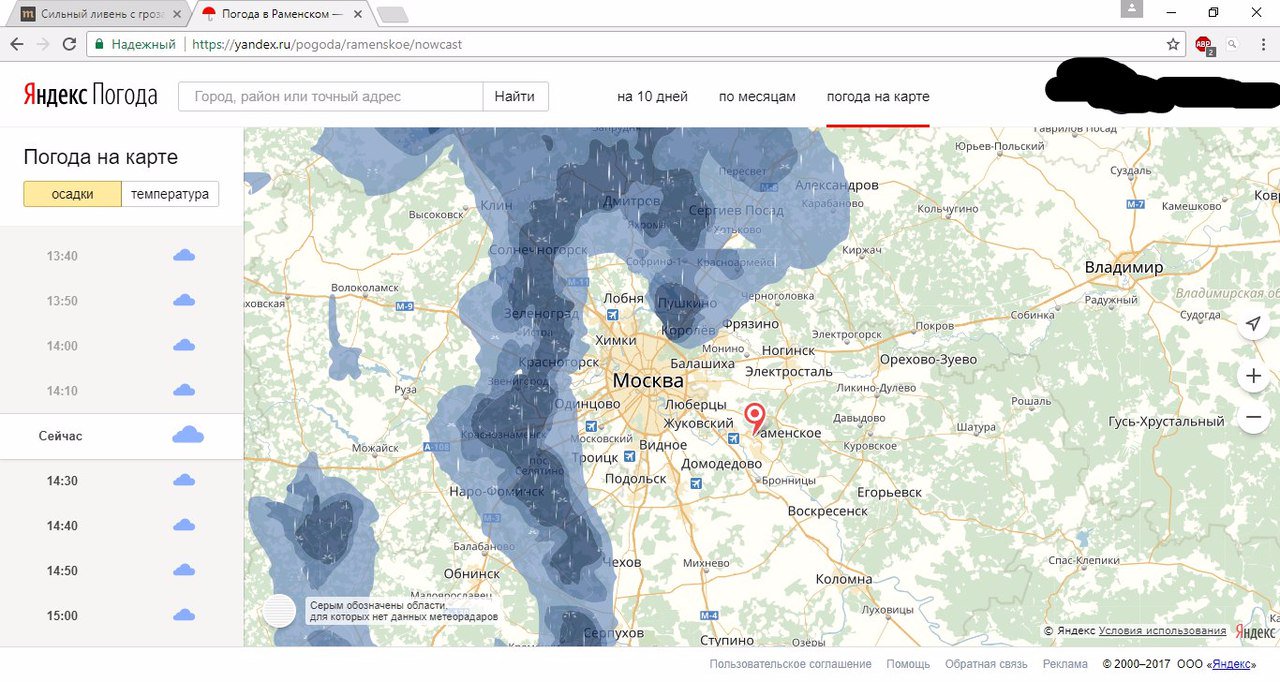Click the cloud icon for 14:00
The height and width of the screenshot is (682, 1280).
pos(184,345)
